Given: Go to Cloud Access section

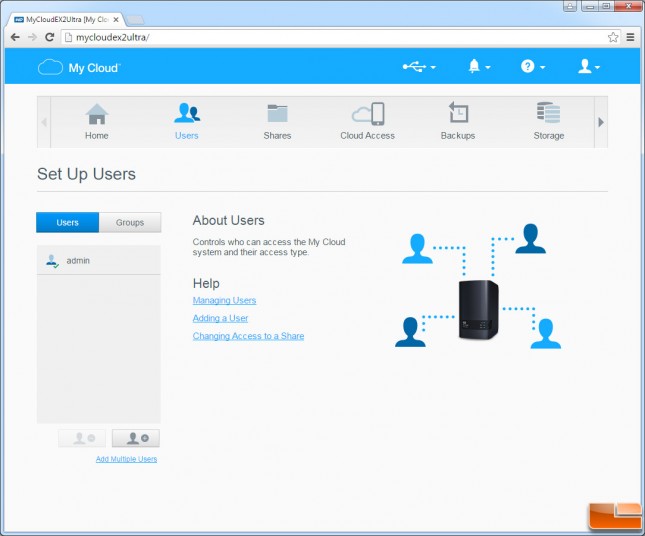Looking at the screenshot, I should (367, 122).
